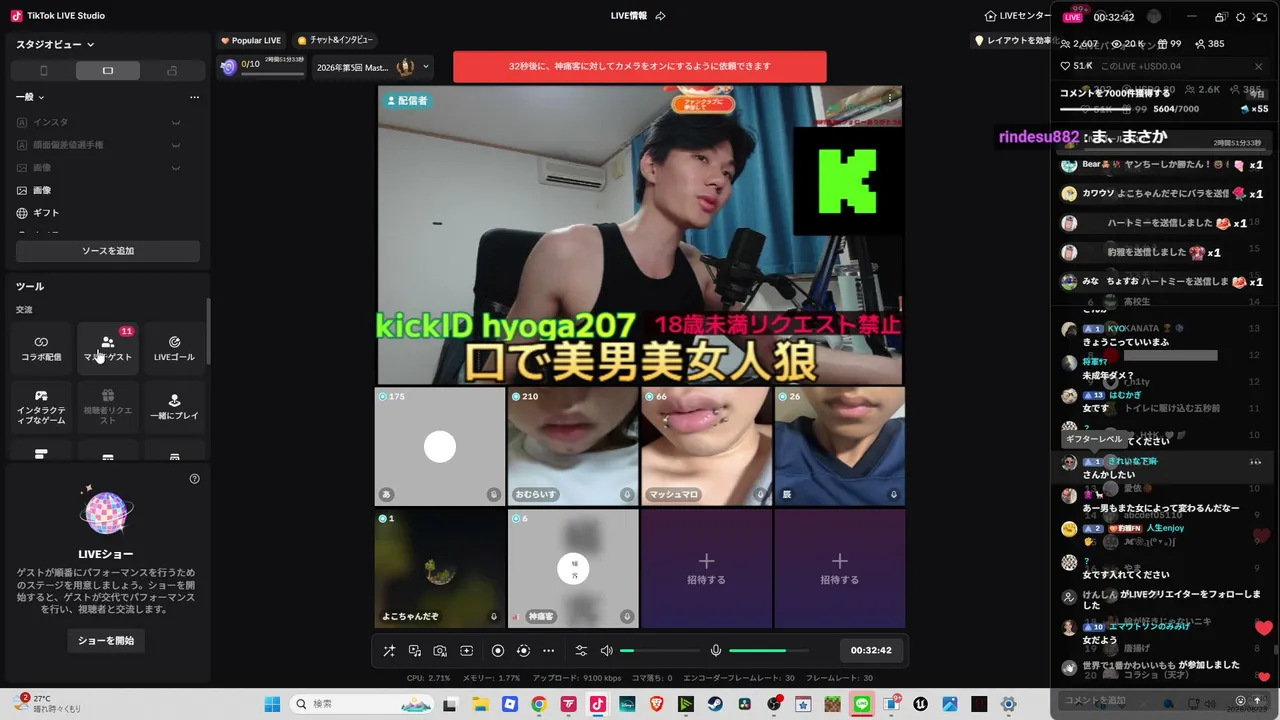
Task: Show the hidden greyed 画像 source
Action: [176, 168]
